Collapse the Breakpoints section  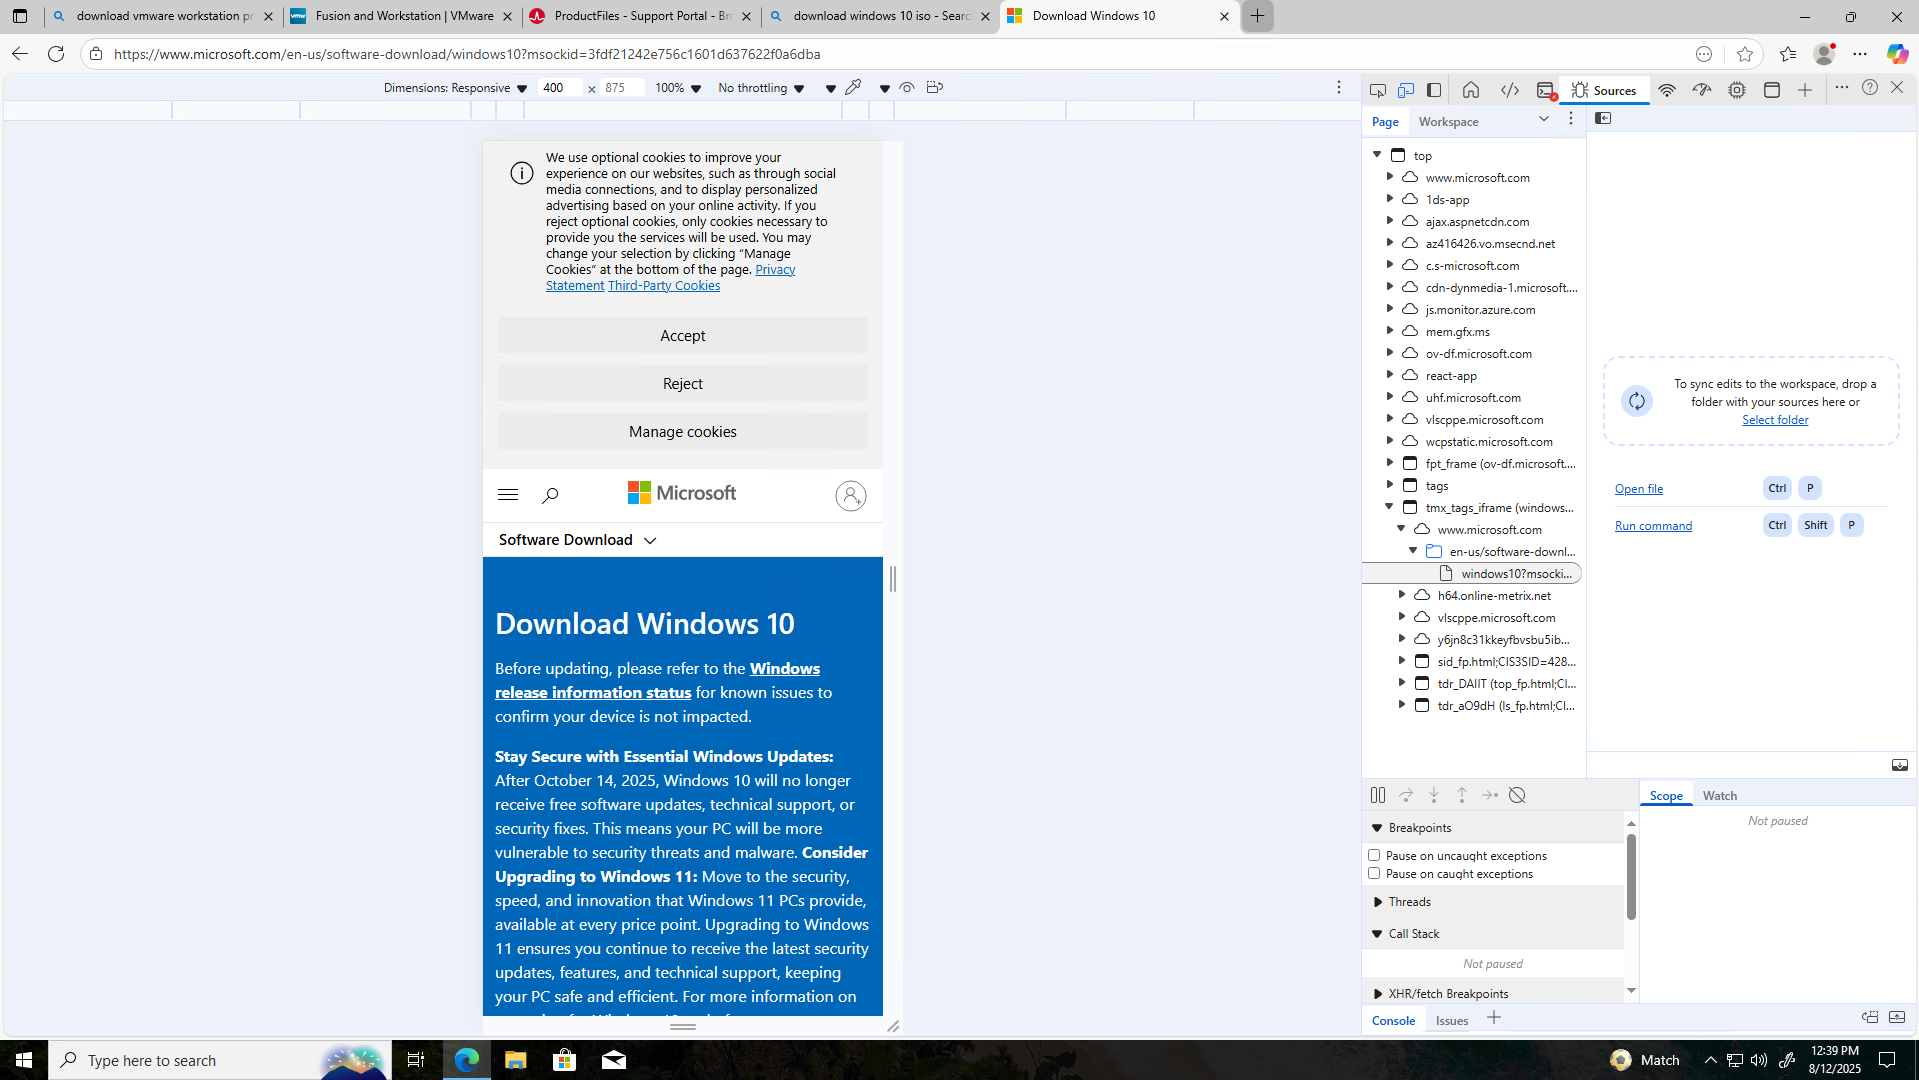click(1377, 828)
